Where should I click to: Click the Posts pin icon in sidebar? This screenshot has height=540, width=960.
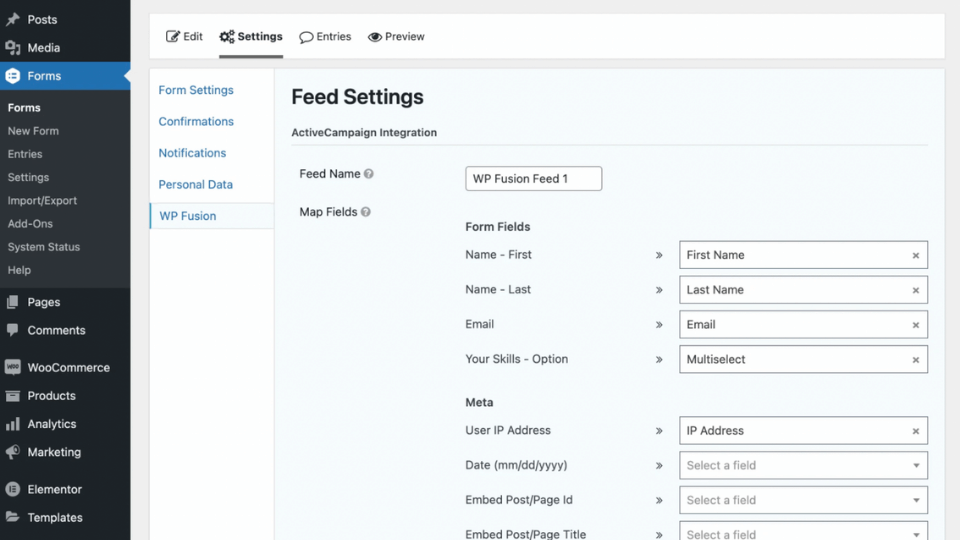12,20
